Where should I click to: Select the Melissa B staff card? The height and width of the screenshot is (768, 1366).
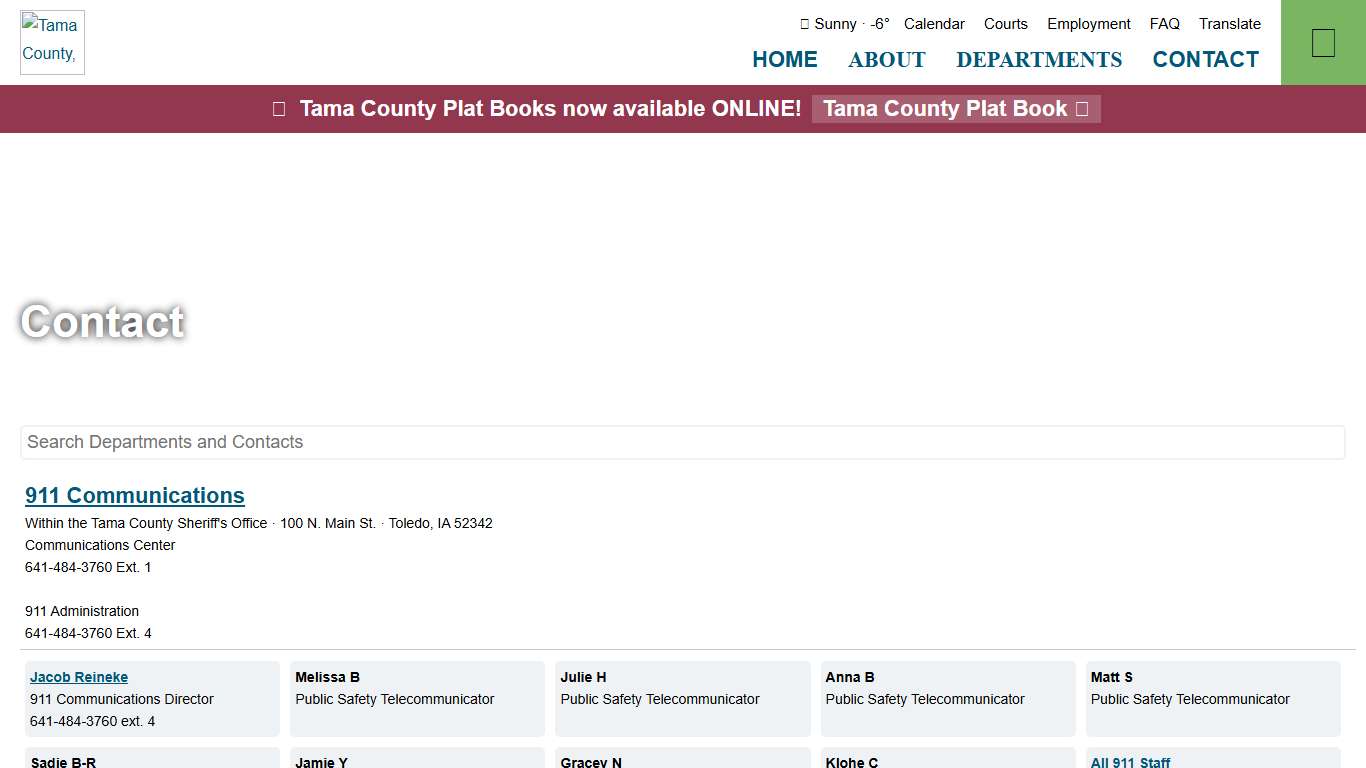(x=417, y=698)
